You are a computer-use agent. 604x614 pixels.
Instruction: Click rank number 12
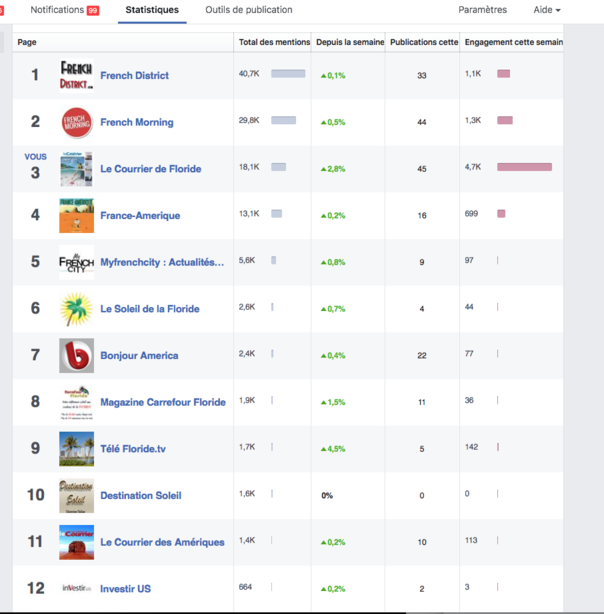pos(35,588)
